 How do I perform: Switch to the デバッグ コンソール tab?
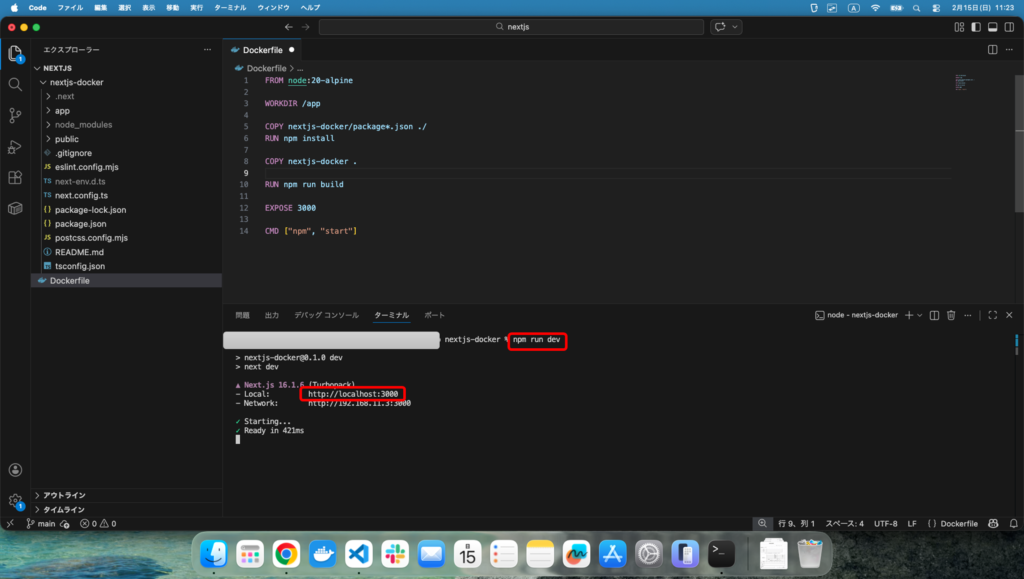click(326, 315)
